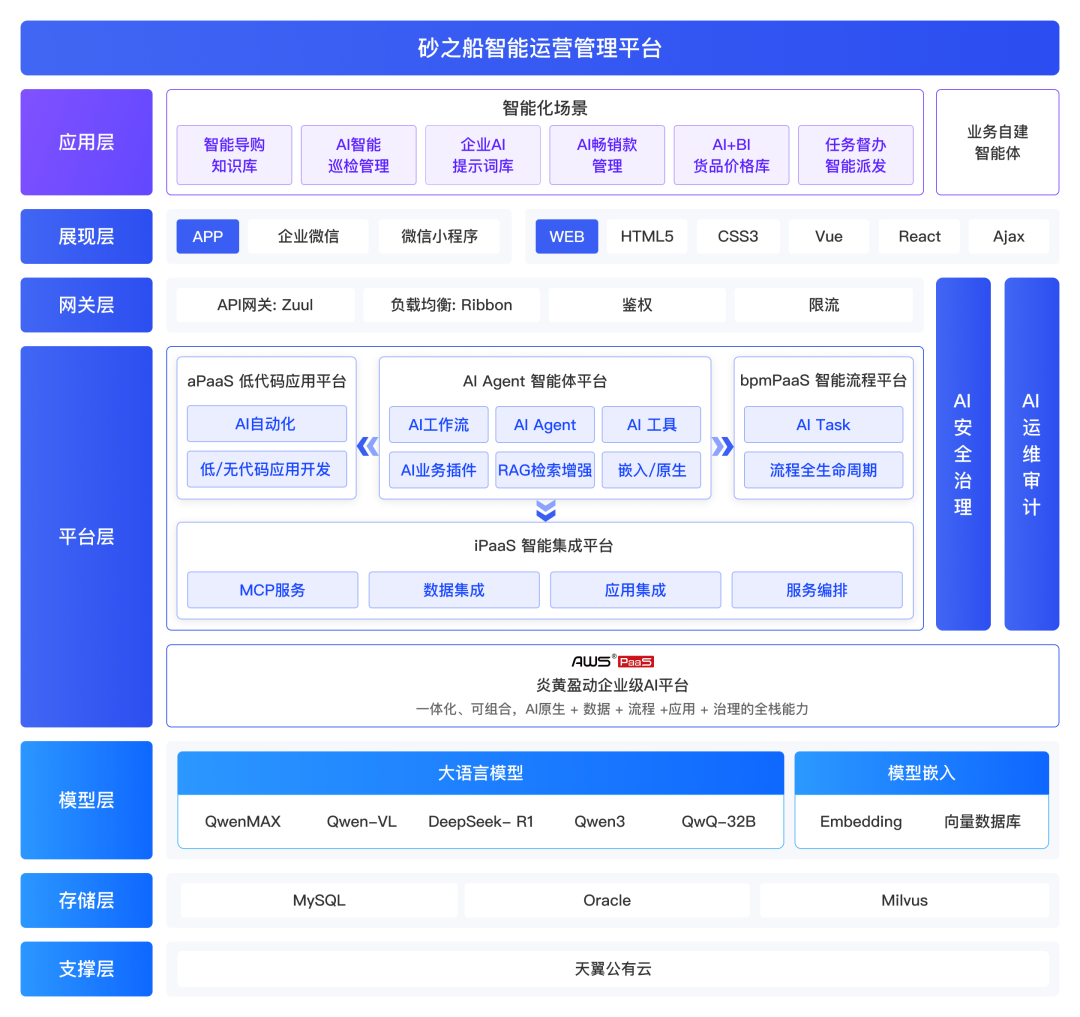Select the 网关层 layer label
The image size is (1080, 1017).
coord(86,305)
